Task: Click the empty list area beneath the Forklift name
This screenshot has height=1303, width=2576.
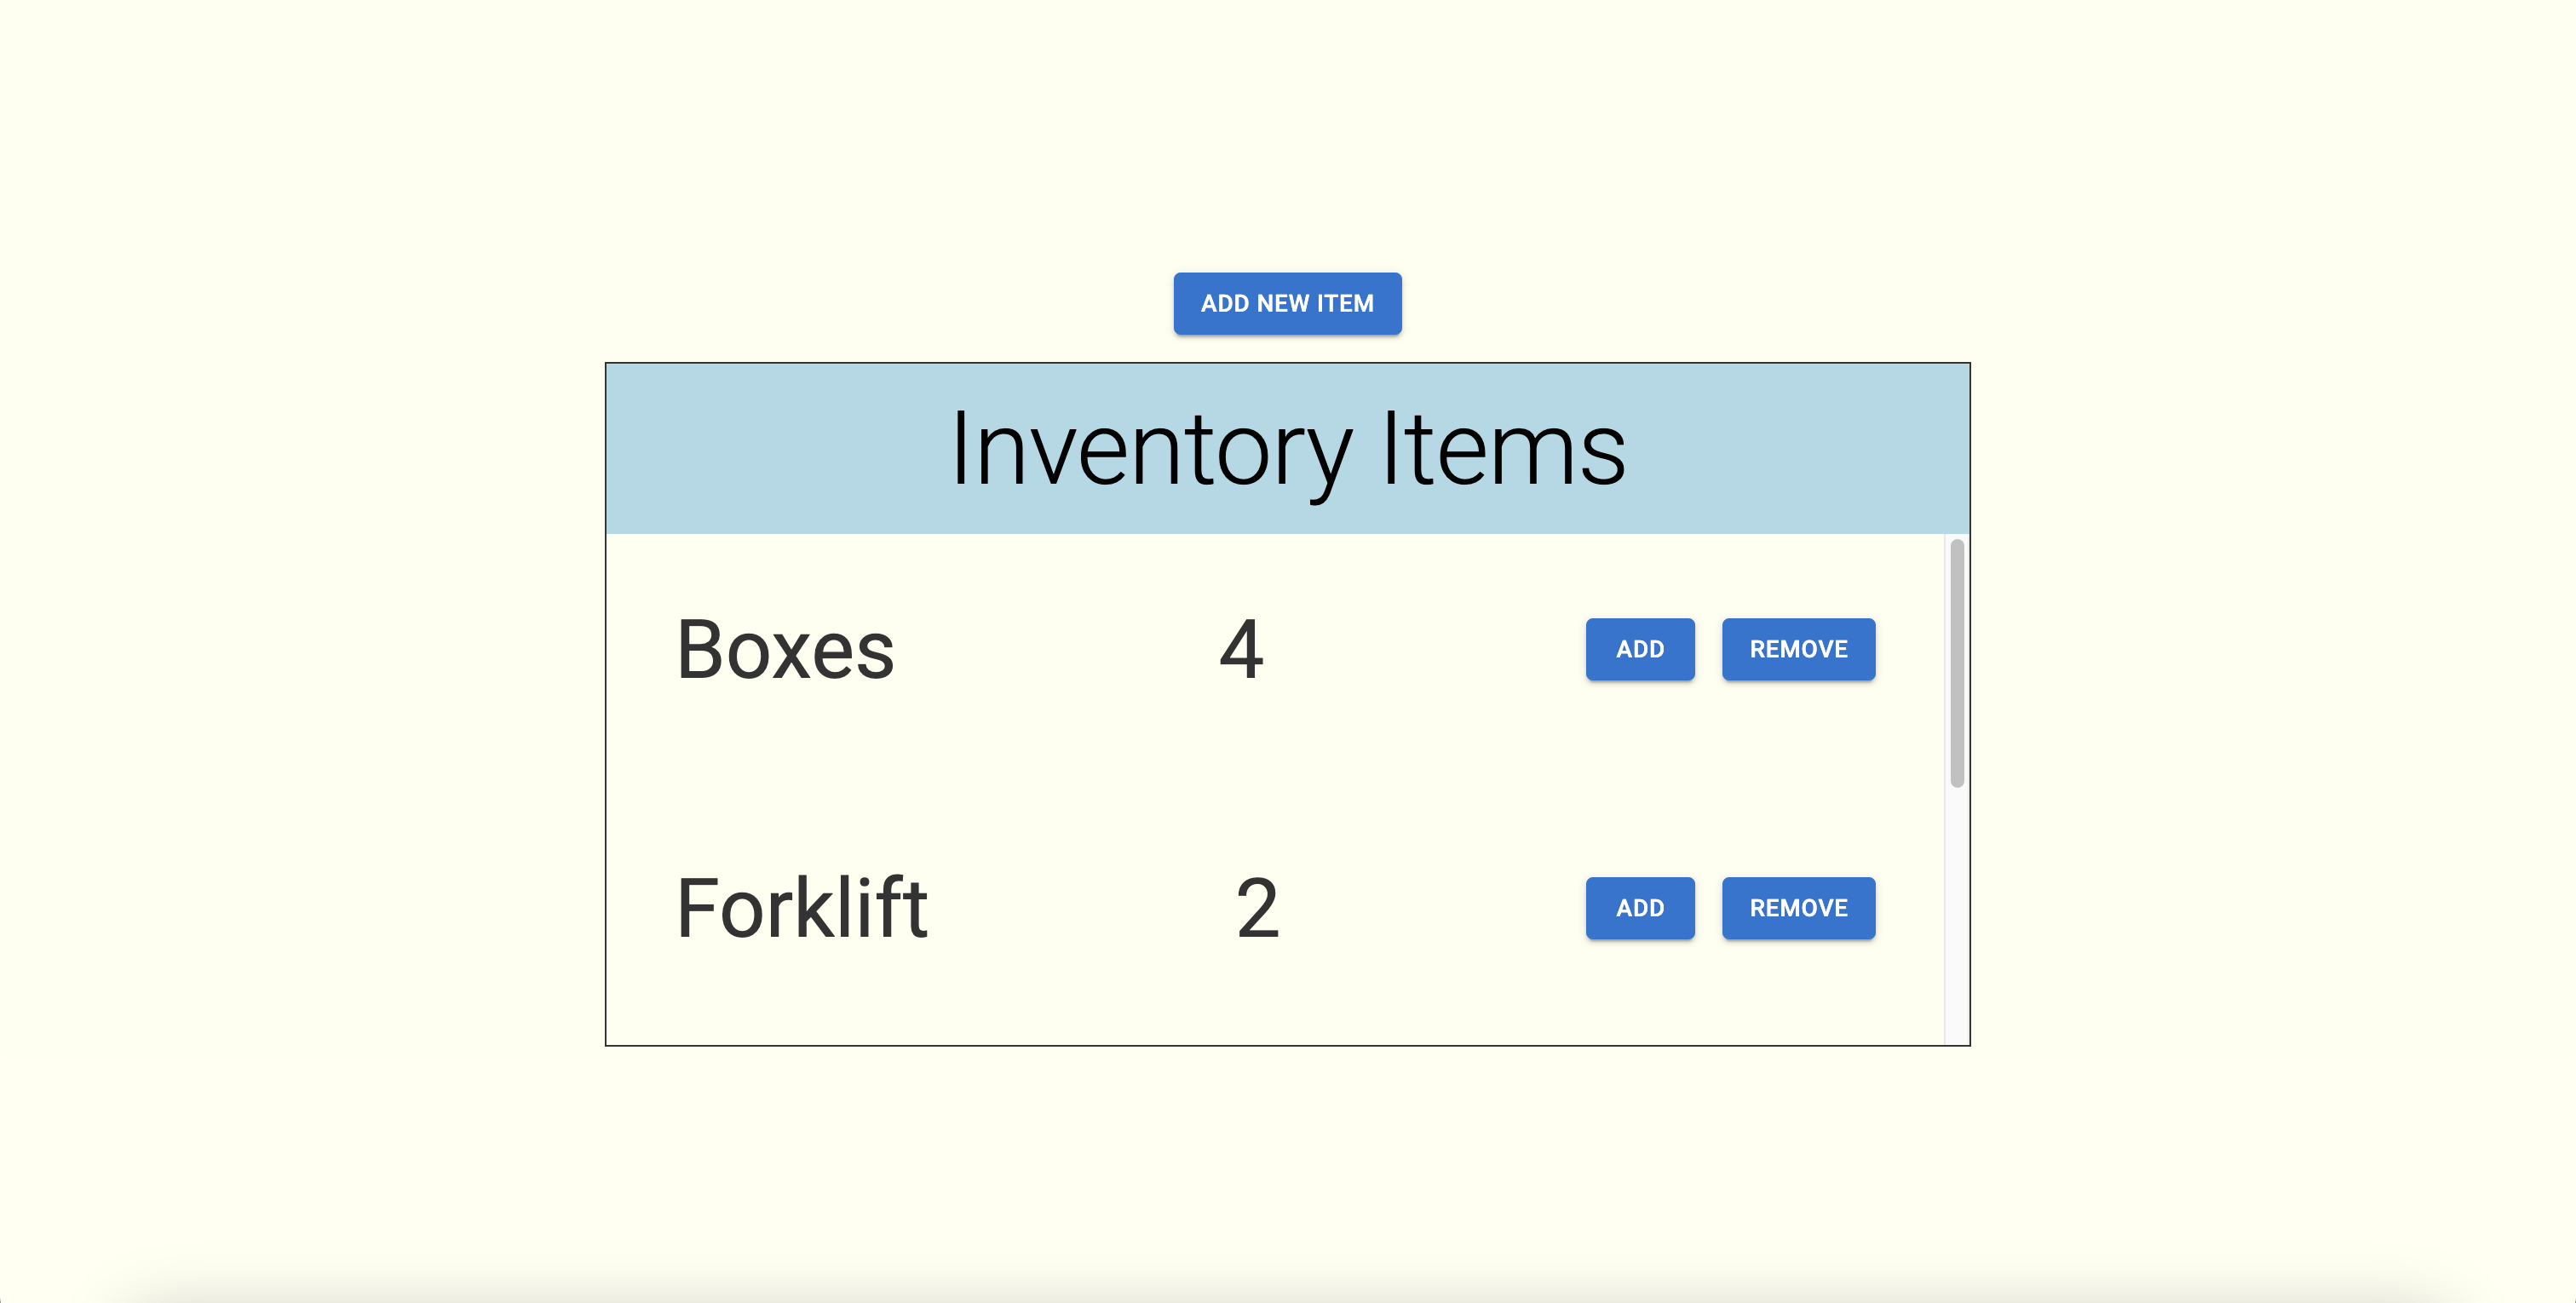Action: [800, 1005]
